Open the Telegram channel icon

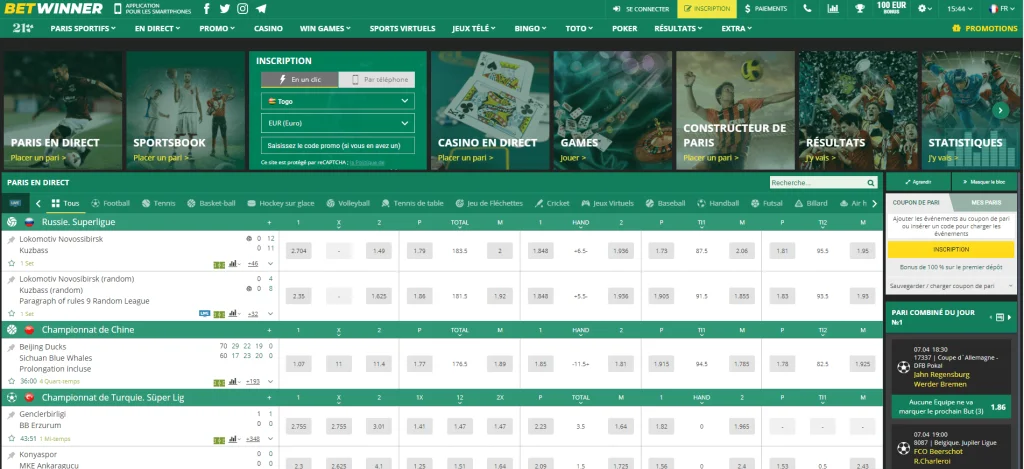point(261,8)
